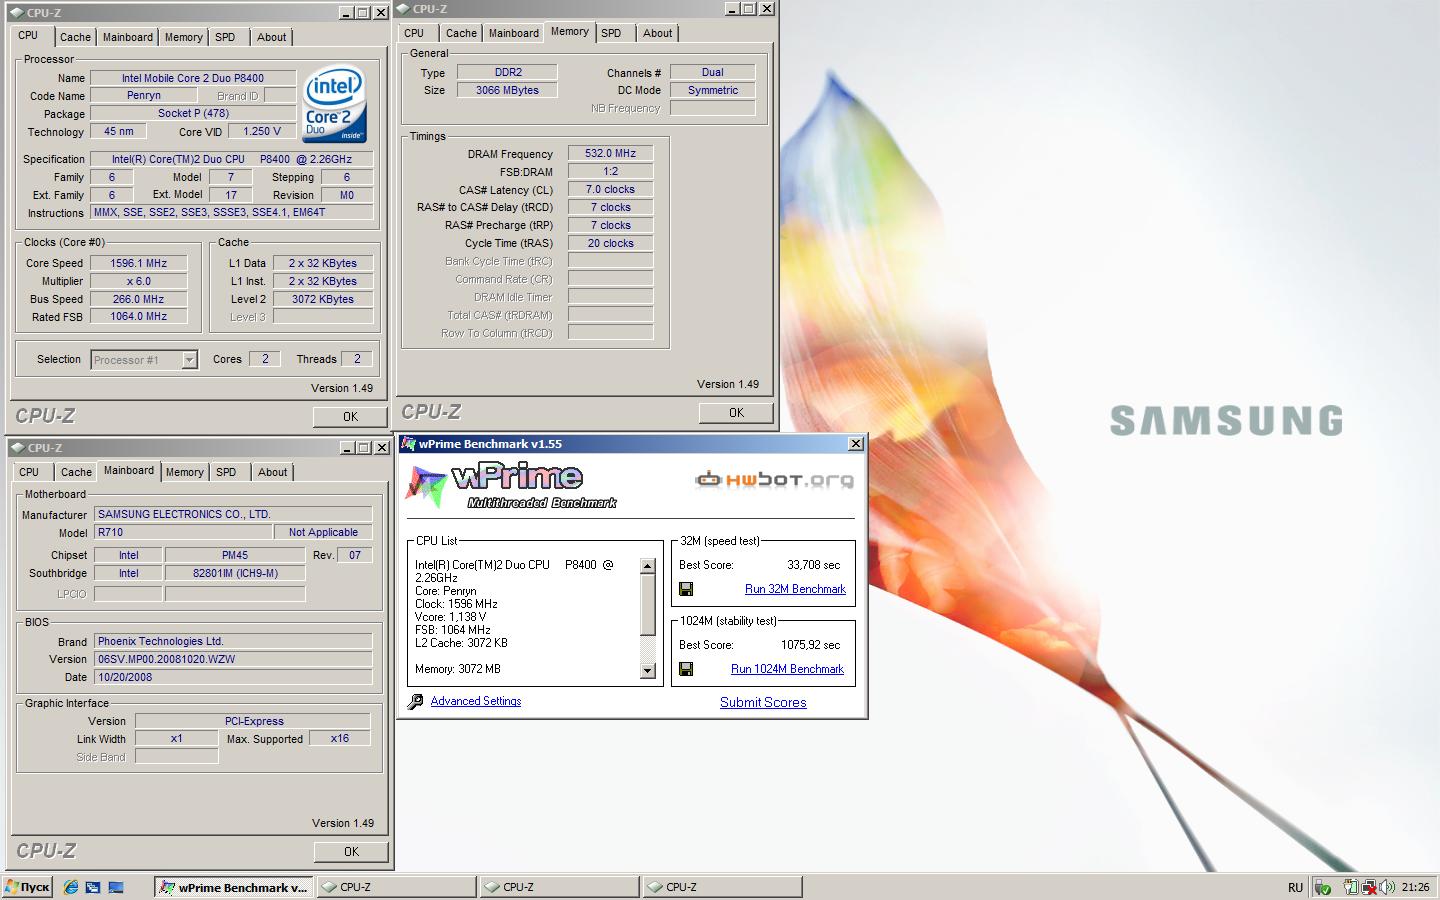Open the Cache tab in the CPU-Z Processor window

(75, 37)
